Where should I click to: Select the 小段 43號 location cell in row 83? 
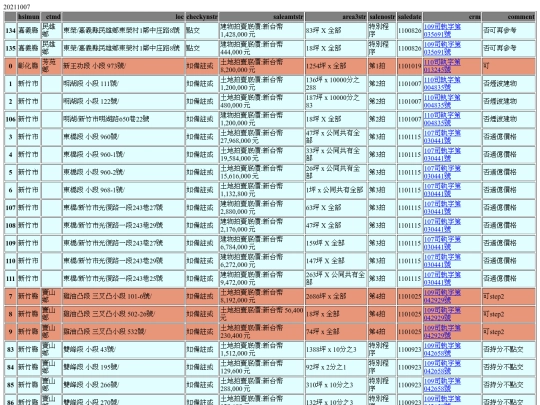click(123, 350)
